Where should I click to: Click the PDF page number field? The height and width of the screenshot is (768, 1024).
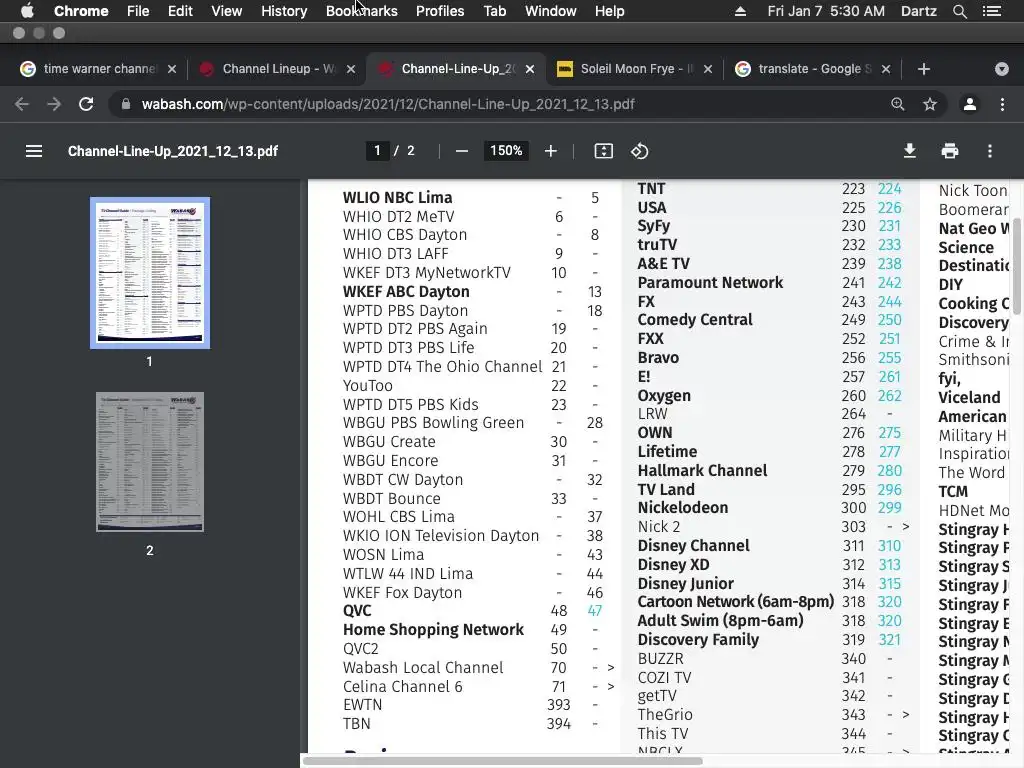coord(377,151)
